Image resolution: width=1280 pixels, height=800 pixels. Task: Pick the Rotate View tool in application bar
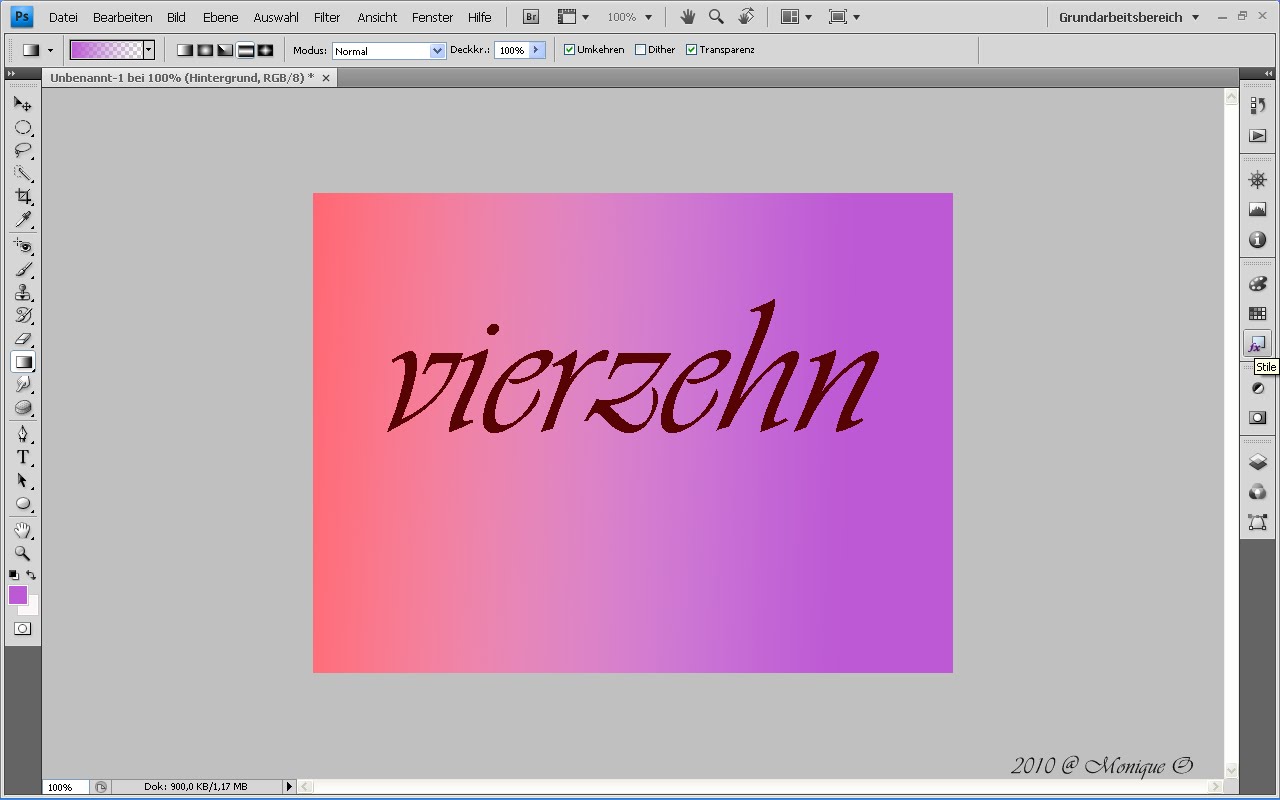pos(746,17)
